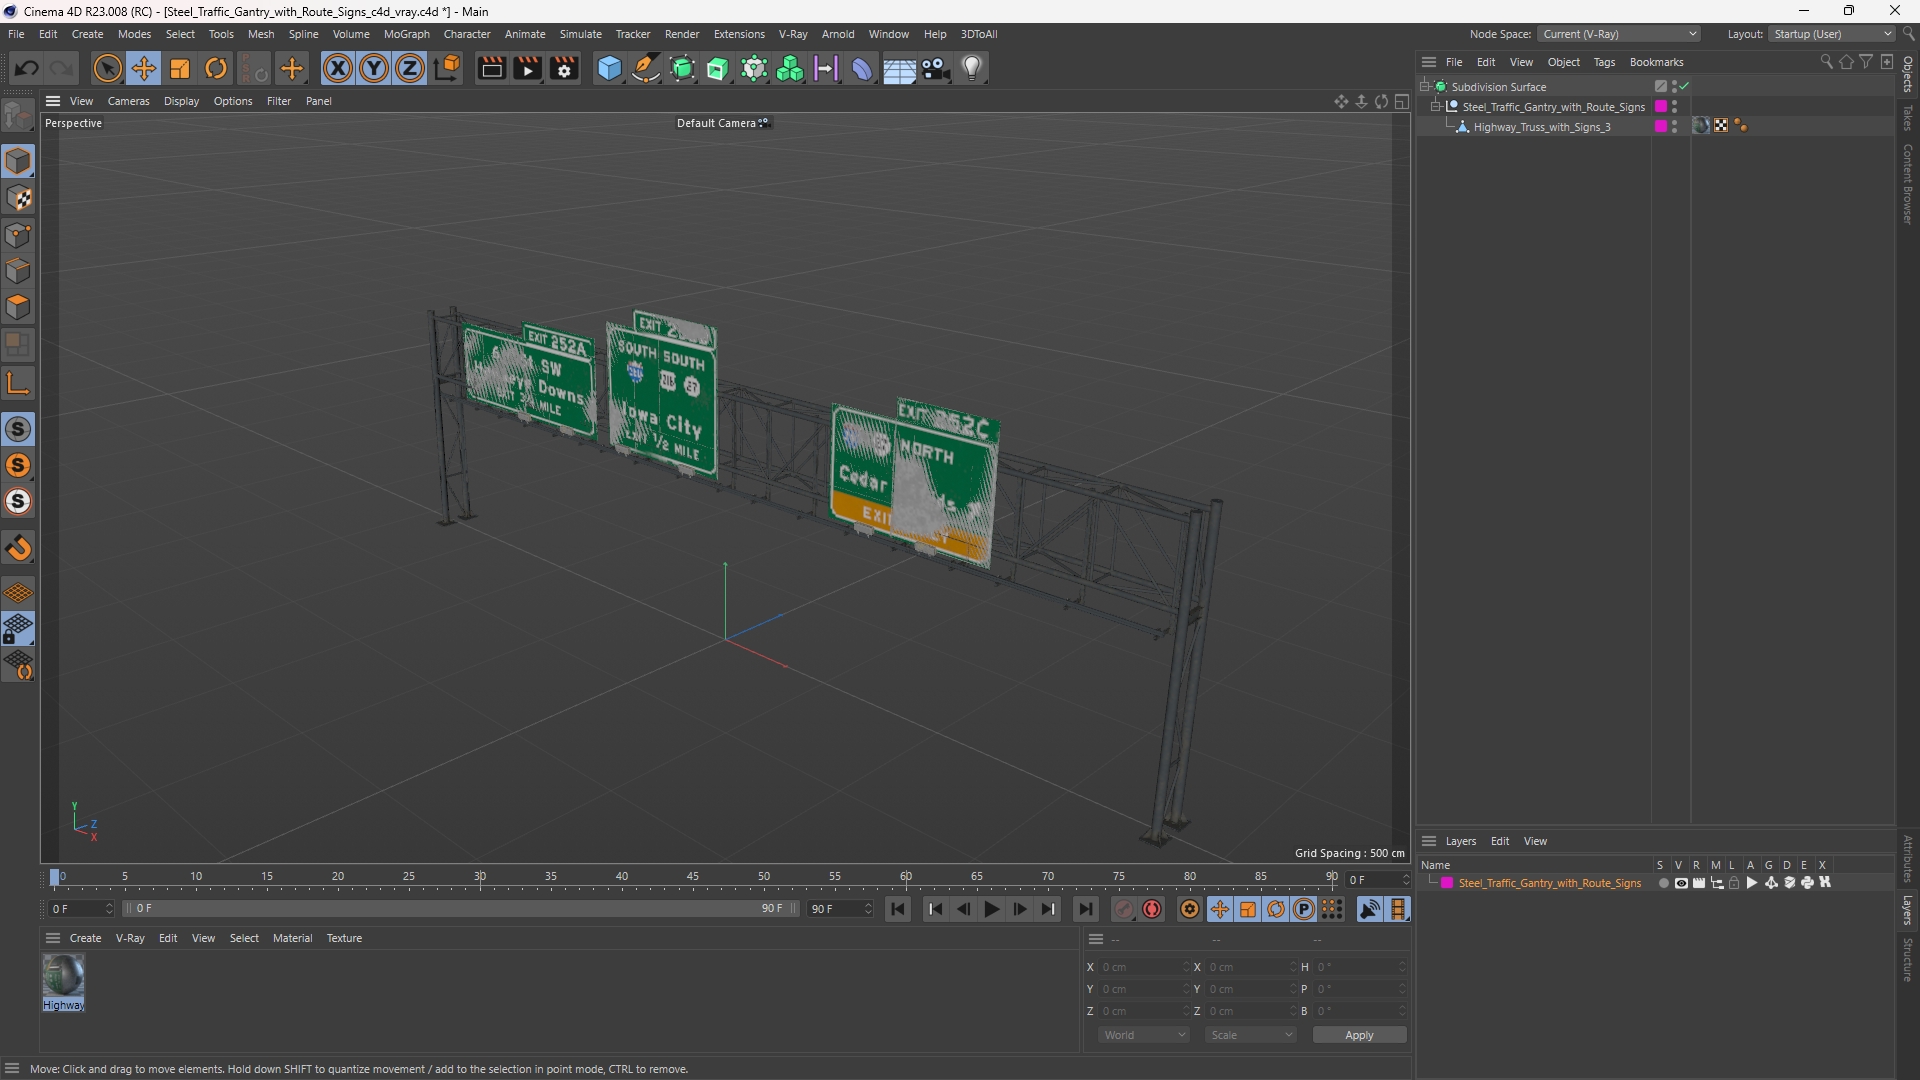Toggle layer lock for Steel_Traffic_Gantry layer
The width and height of the screenshot is (1920, 1080).
point(1734,883)
